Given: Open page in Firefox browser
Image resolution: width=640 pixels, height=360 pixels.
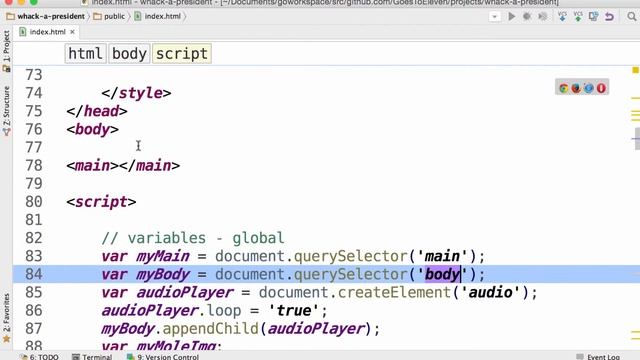Looking at the screenshot, I should (x=576, y=88).
